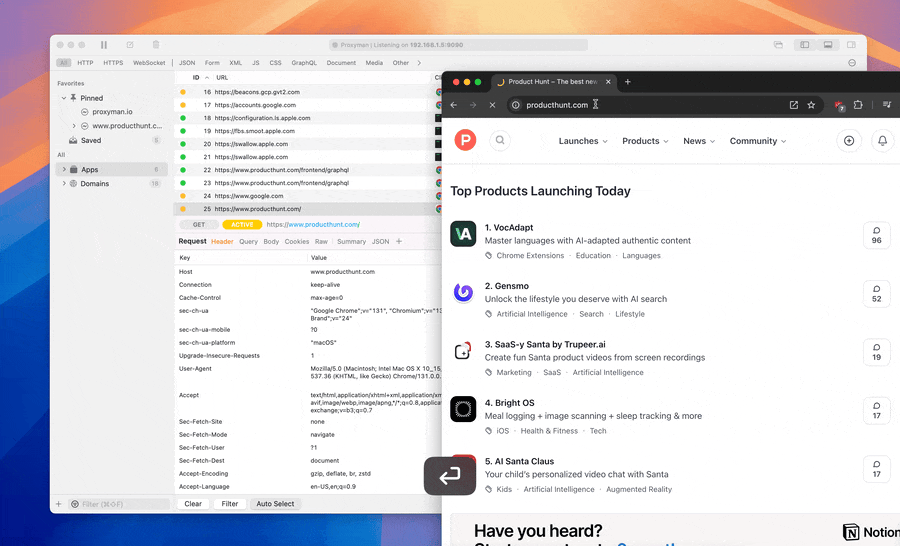Open Product Hunt search
Viewport: 900px width, 546px height.
tap(501, 140)
